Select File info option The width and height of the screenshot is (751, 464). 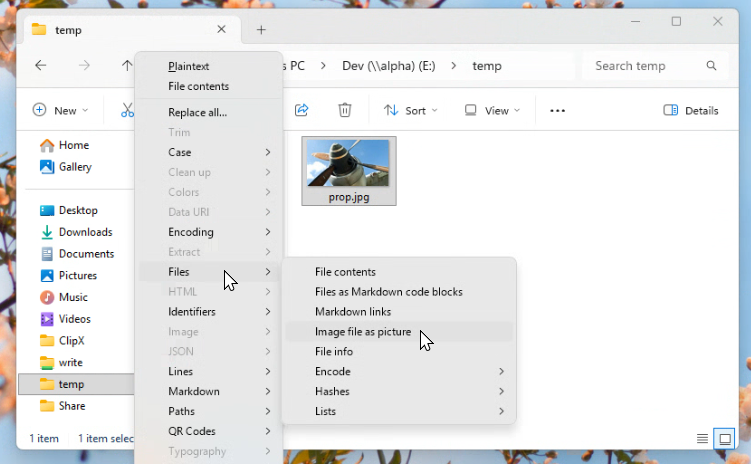tap(399, 352)
